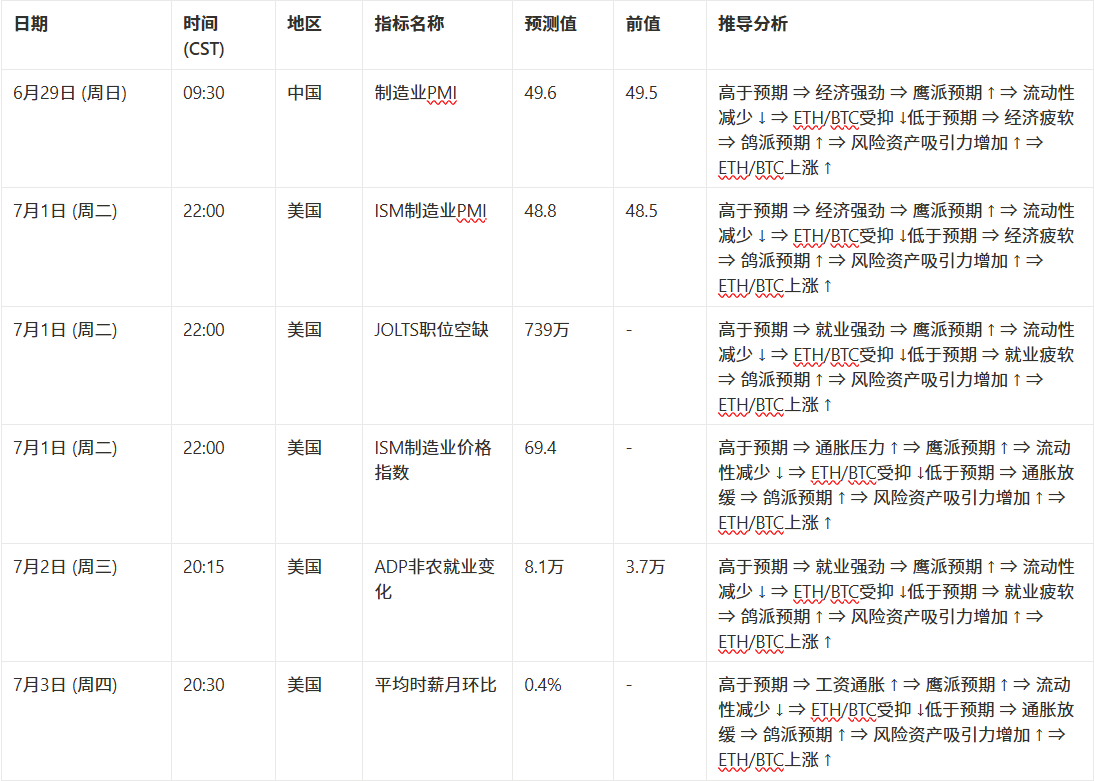Click previous value 49.5

(641, 93)
